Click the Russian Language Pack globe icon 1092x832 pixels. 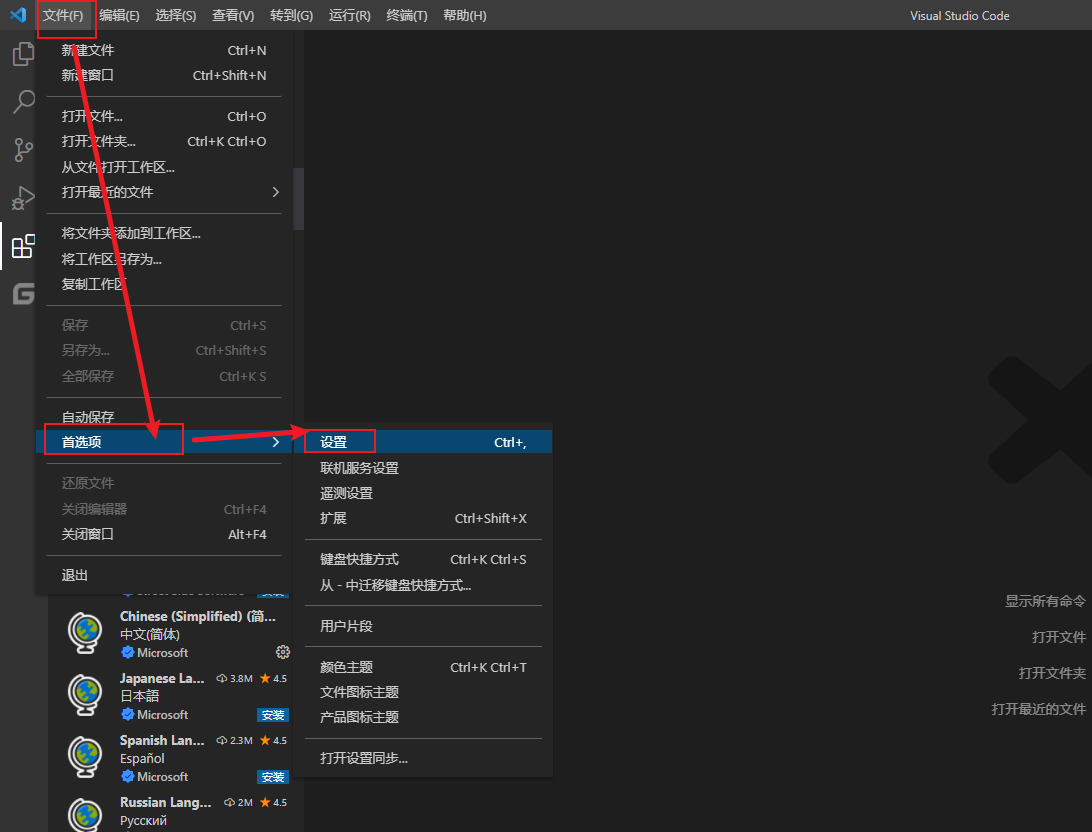tap(86, 815)
